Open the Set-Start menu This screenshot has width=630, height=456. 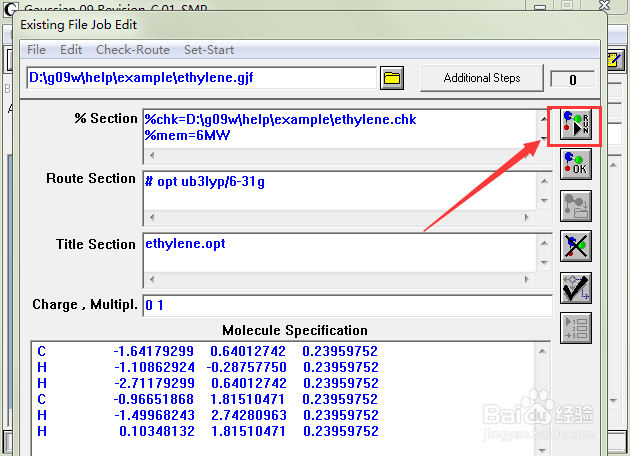209,50
